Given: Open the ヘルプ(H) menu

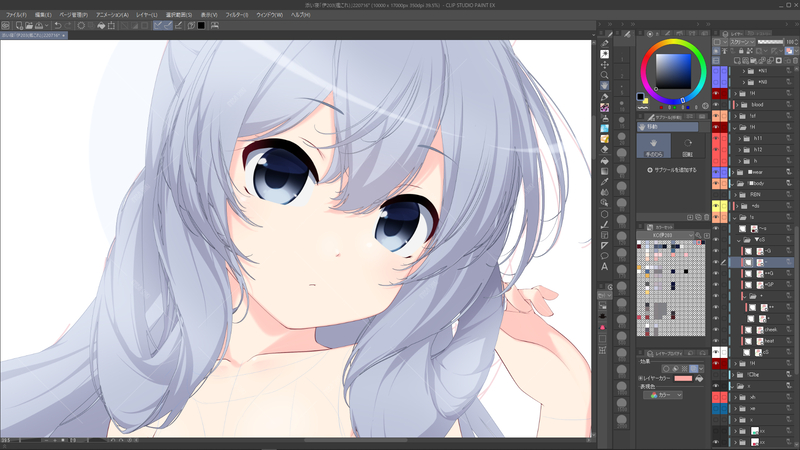Looking at the screenshot, I should [300, 15].
